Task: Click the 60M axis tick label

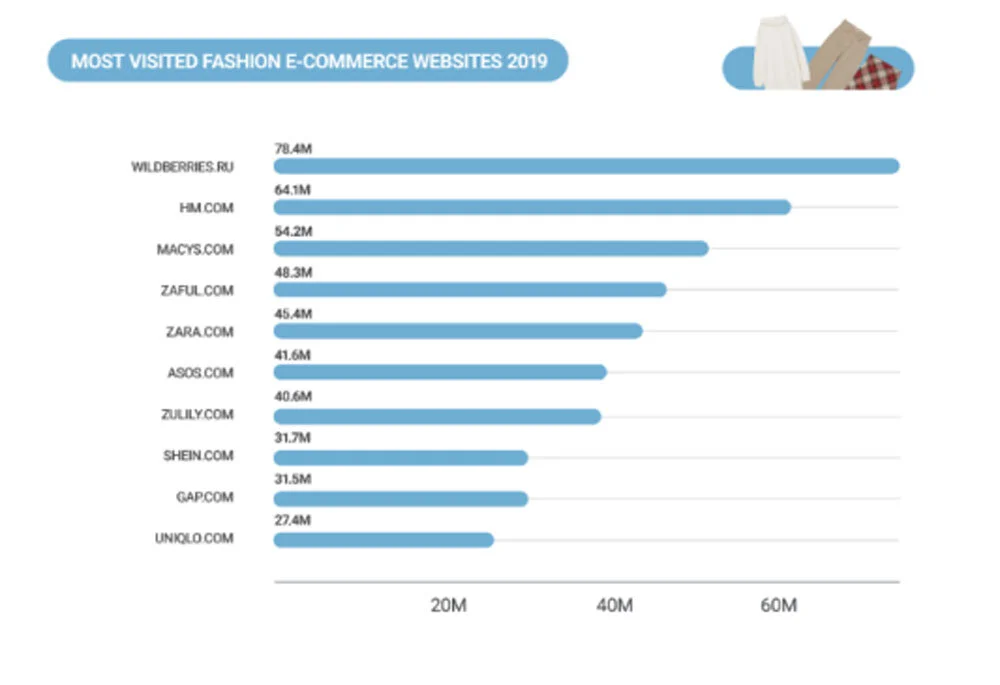Action: point(779,607)
